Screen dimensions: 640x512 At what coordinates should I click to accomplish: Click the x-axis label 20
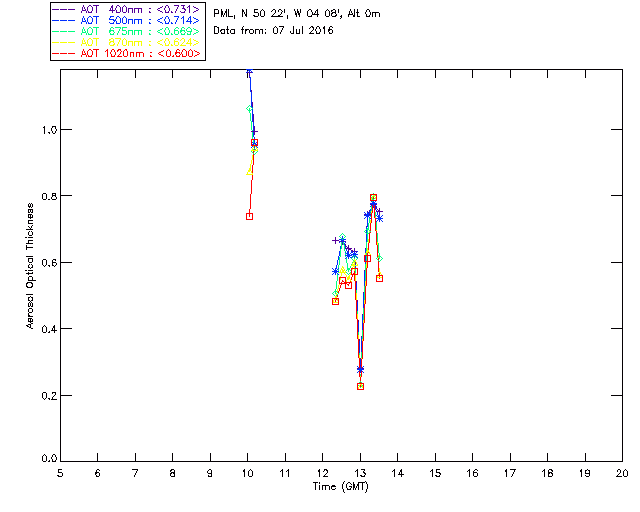click(x=622, y=473)
